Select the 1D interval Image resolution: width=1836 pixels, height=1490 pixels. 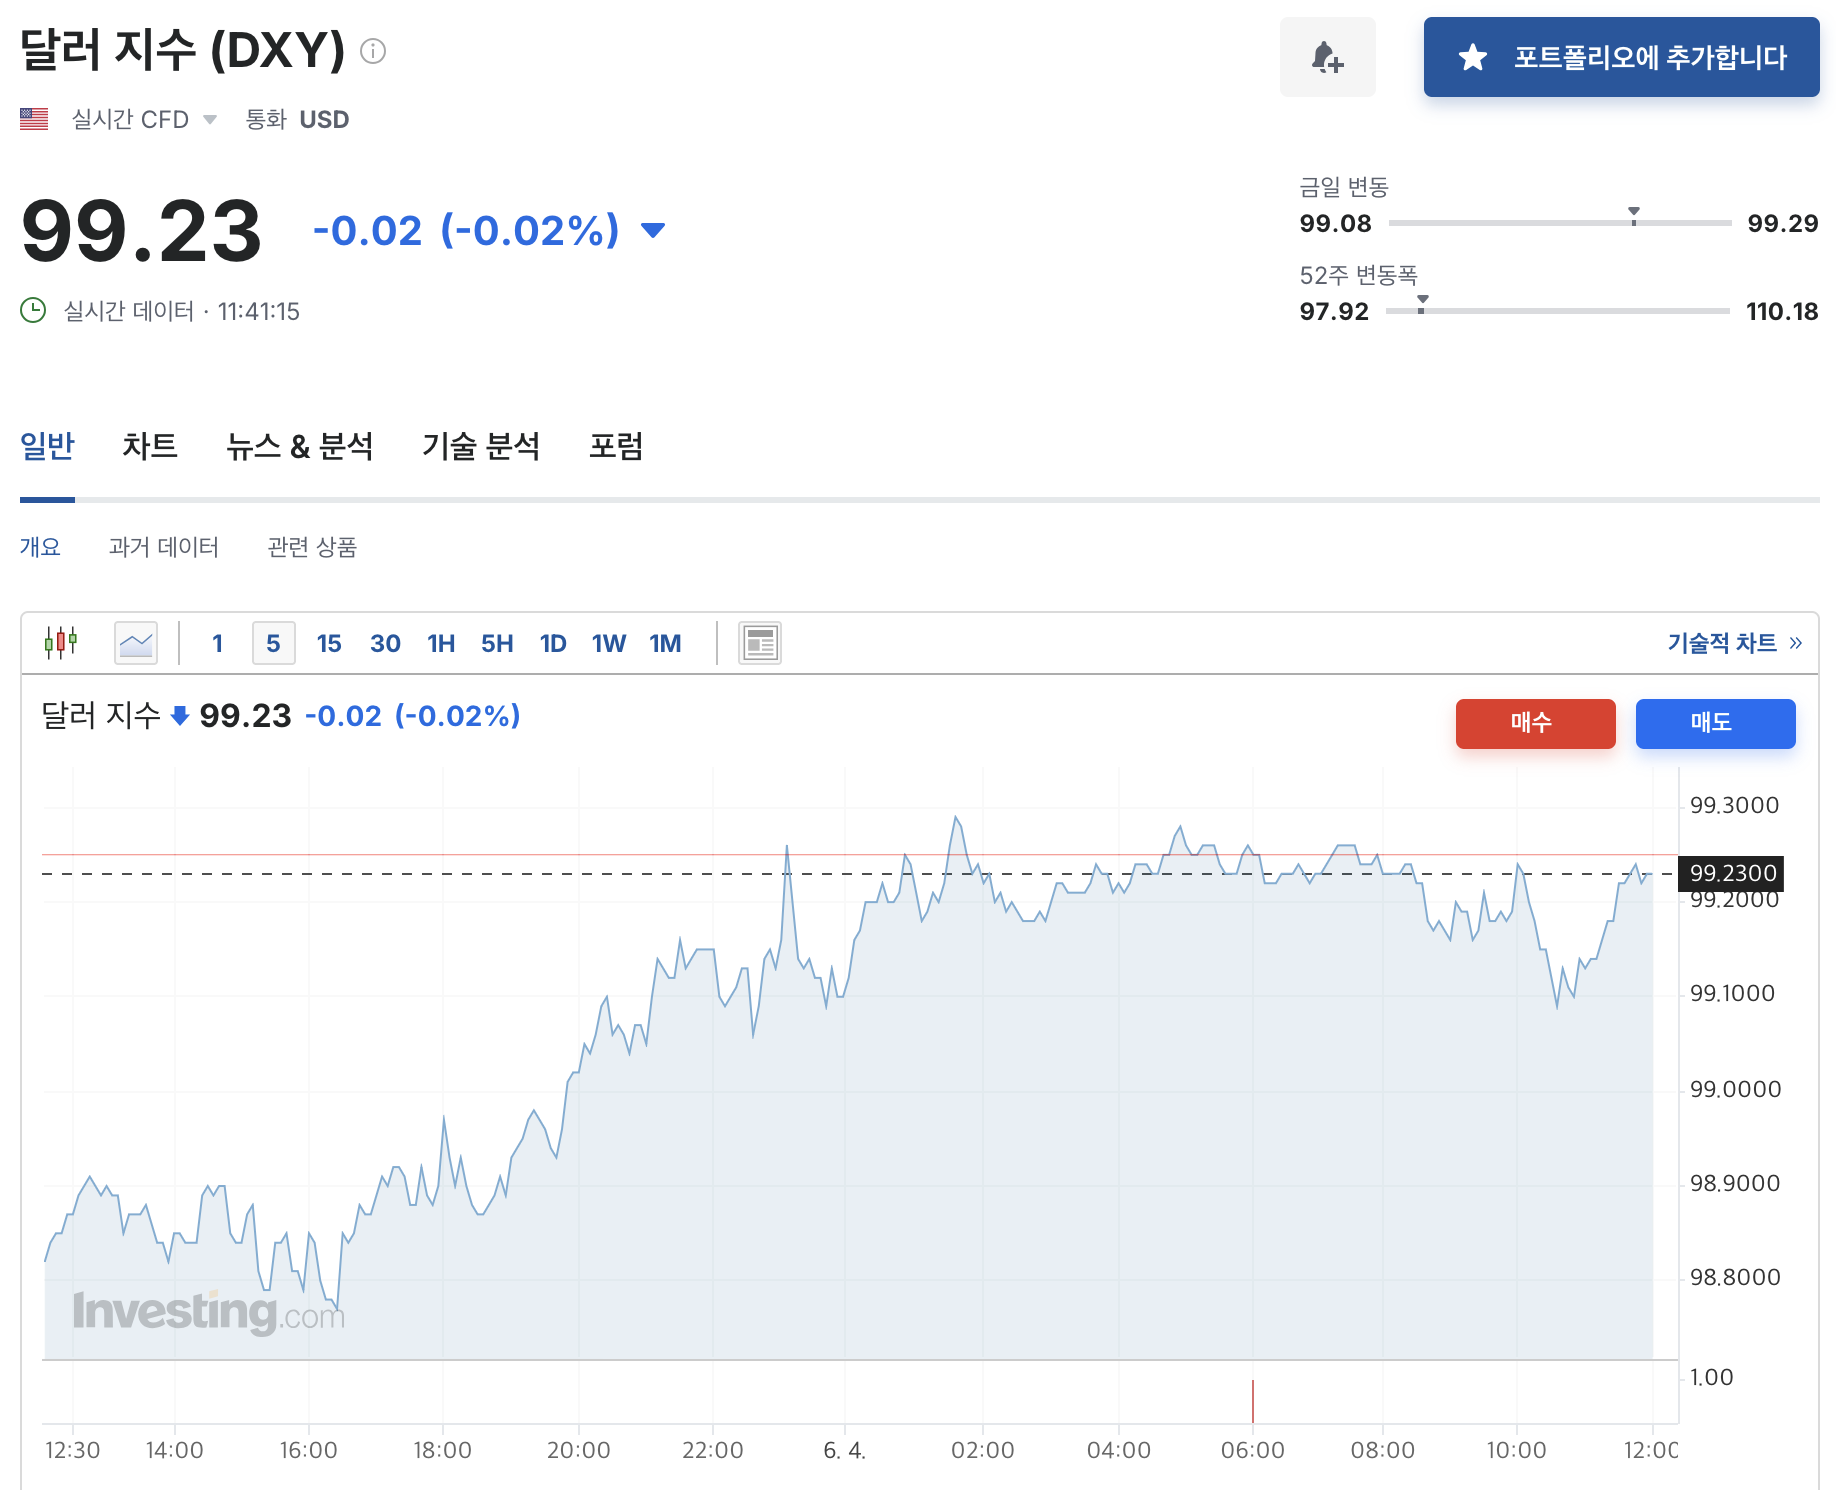pos(553,643)
